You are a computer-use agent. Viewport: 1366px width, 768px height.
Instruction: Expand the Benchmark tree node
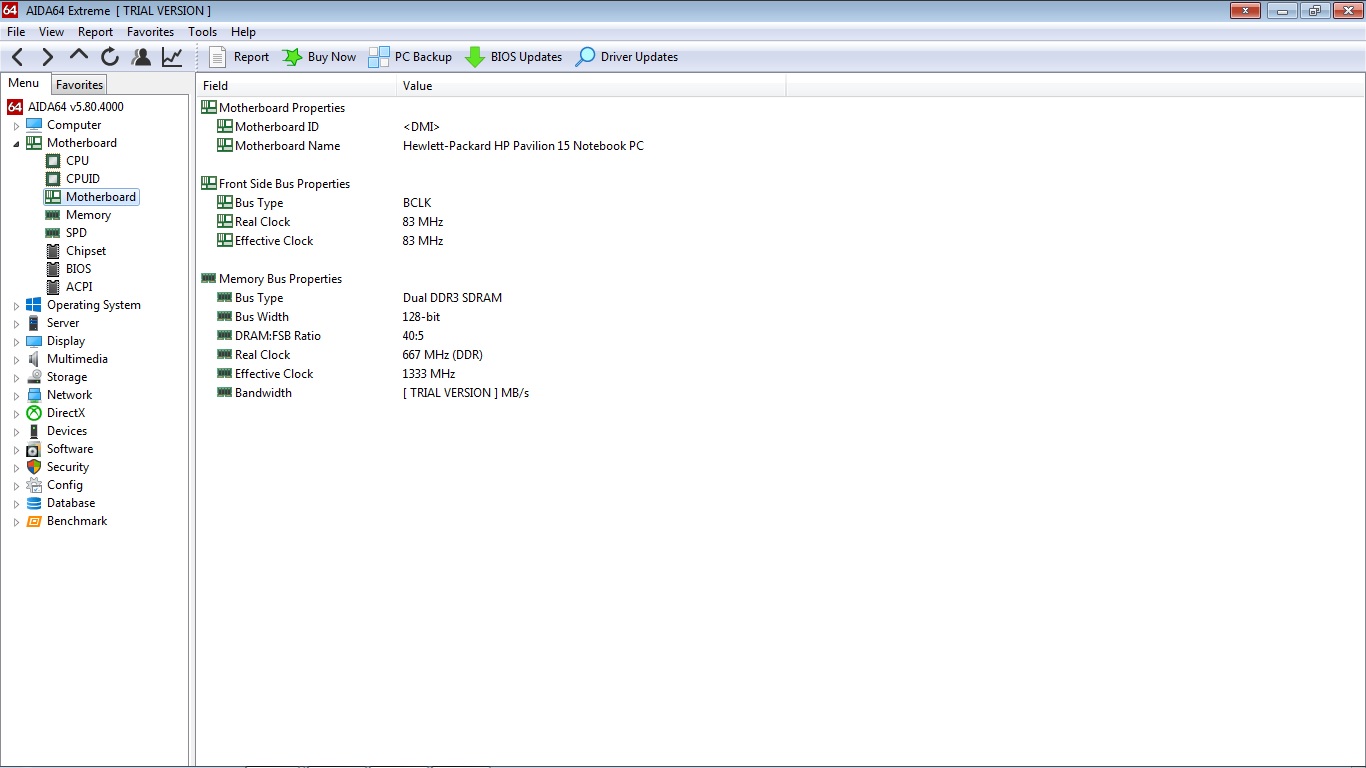(x=16, y=522)
